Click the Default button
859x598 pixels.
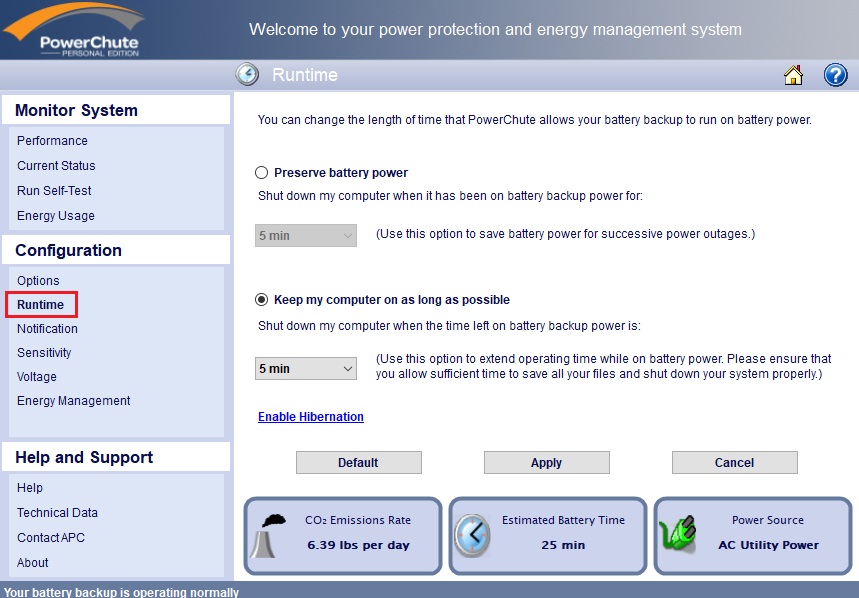pyautogui.click(x=359, y=463)
